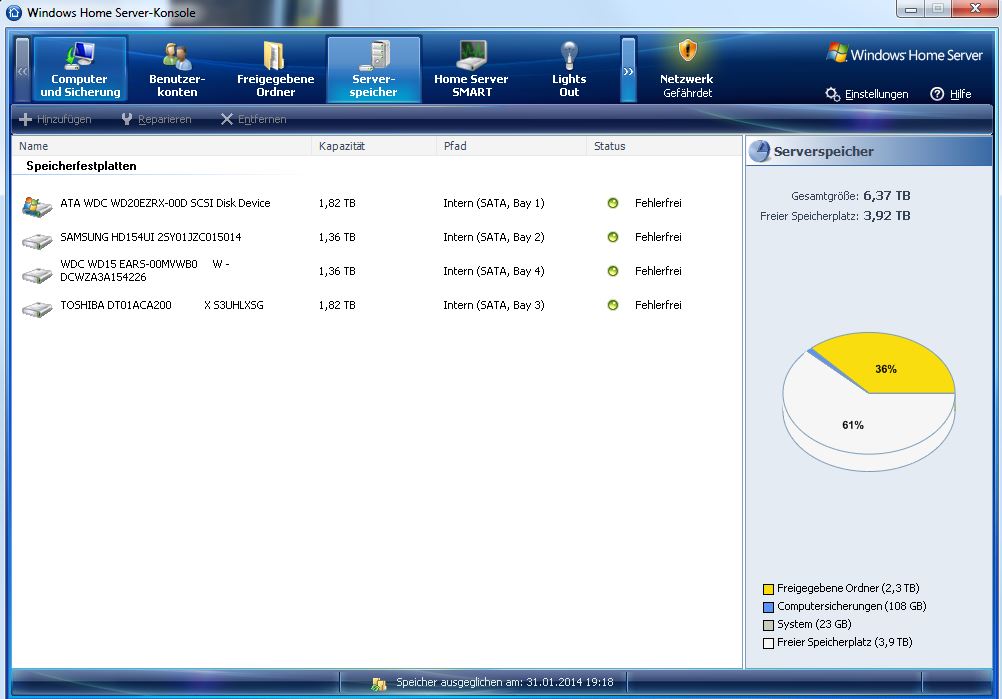This screenshot has height=699, width=1002.
Task: Click Freier Speicherplatz 3,92 TB value
Action: 887,216
